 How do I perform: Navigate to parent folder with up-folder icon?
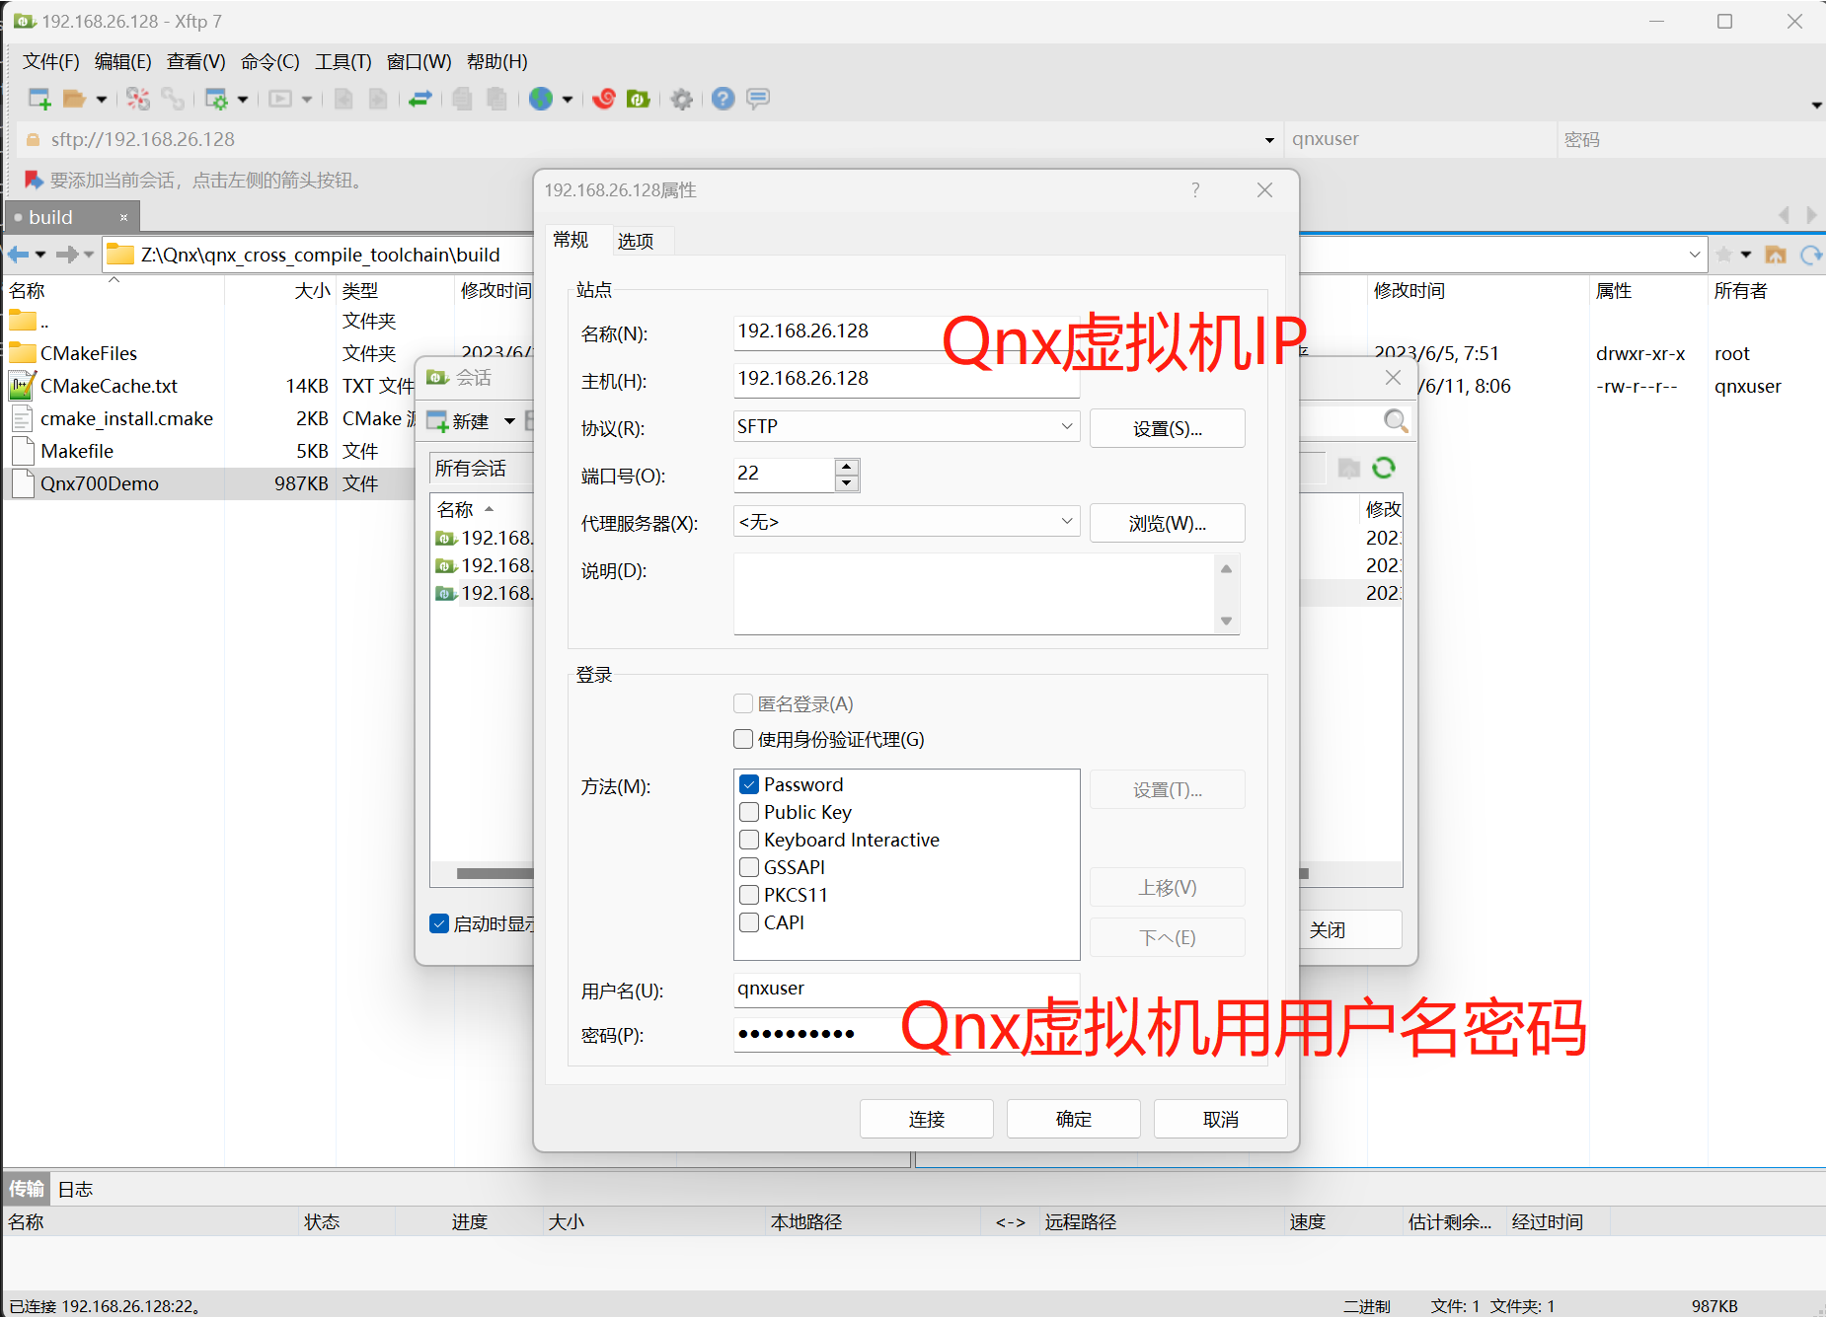coord(1777,255)
